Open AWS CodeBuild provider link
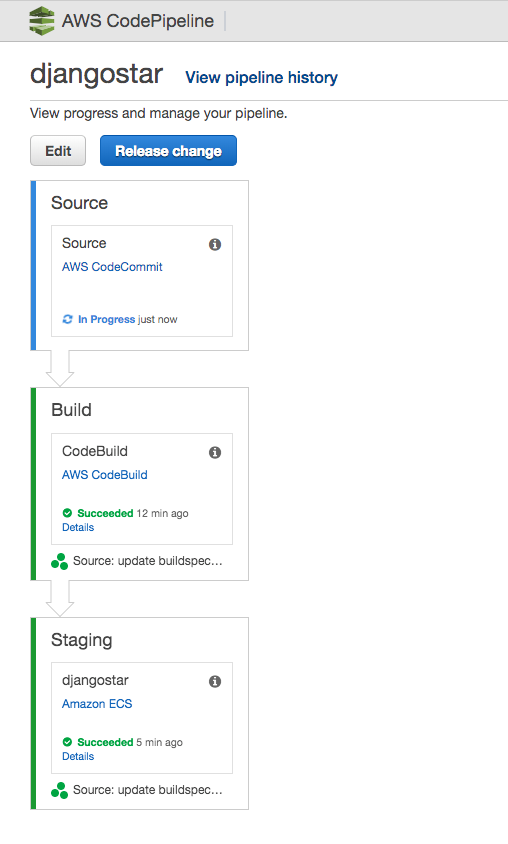 pos(104,475)
